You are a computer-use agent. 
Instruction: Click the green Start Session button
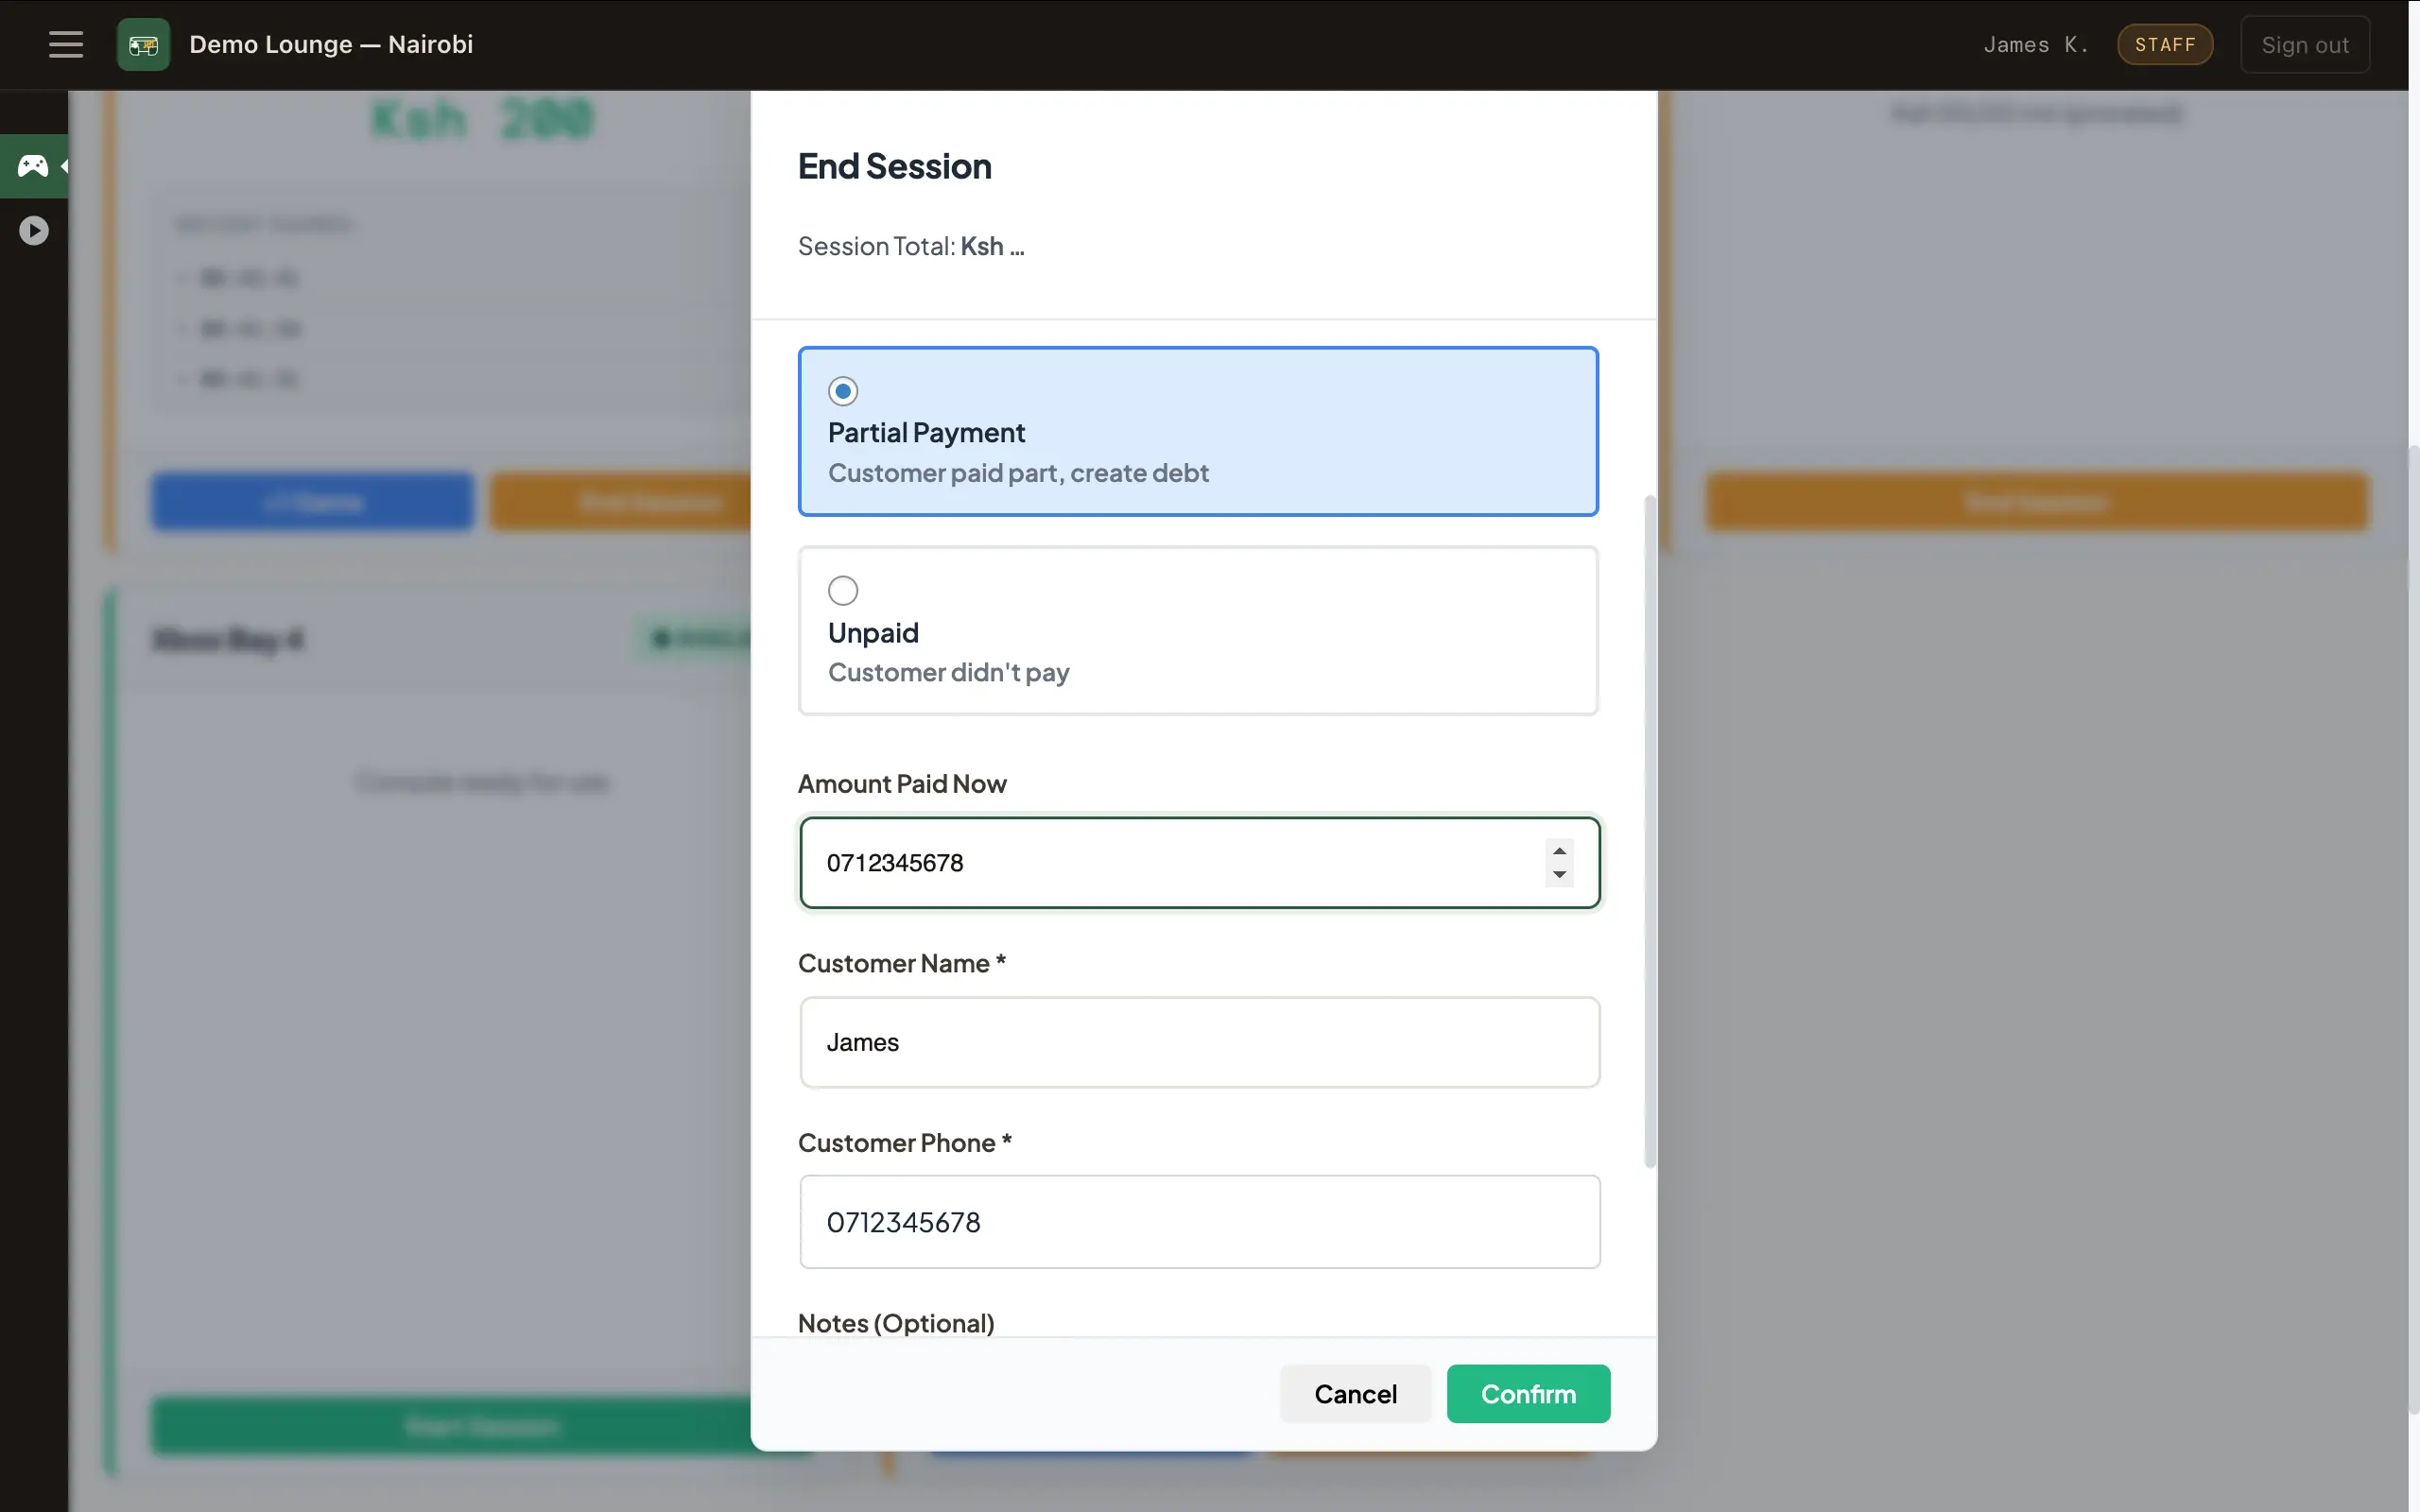click(x=481, y=1425)
